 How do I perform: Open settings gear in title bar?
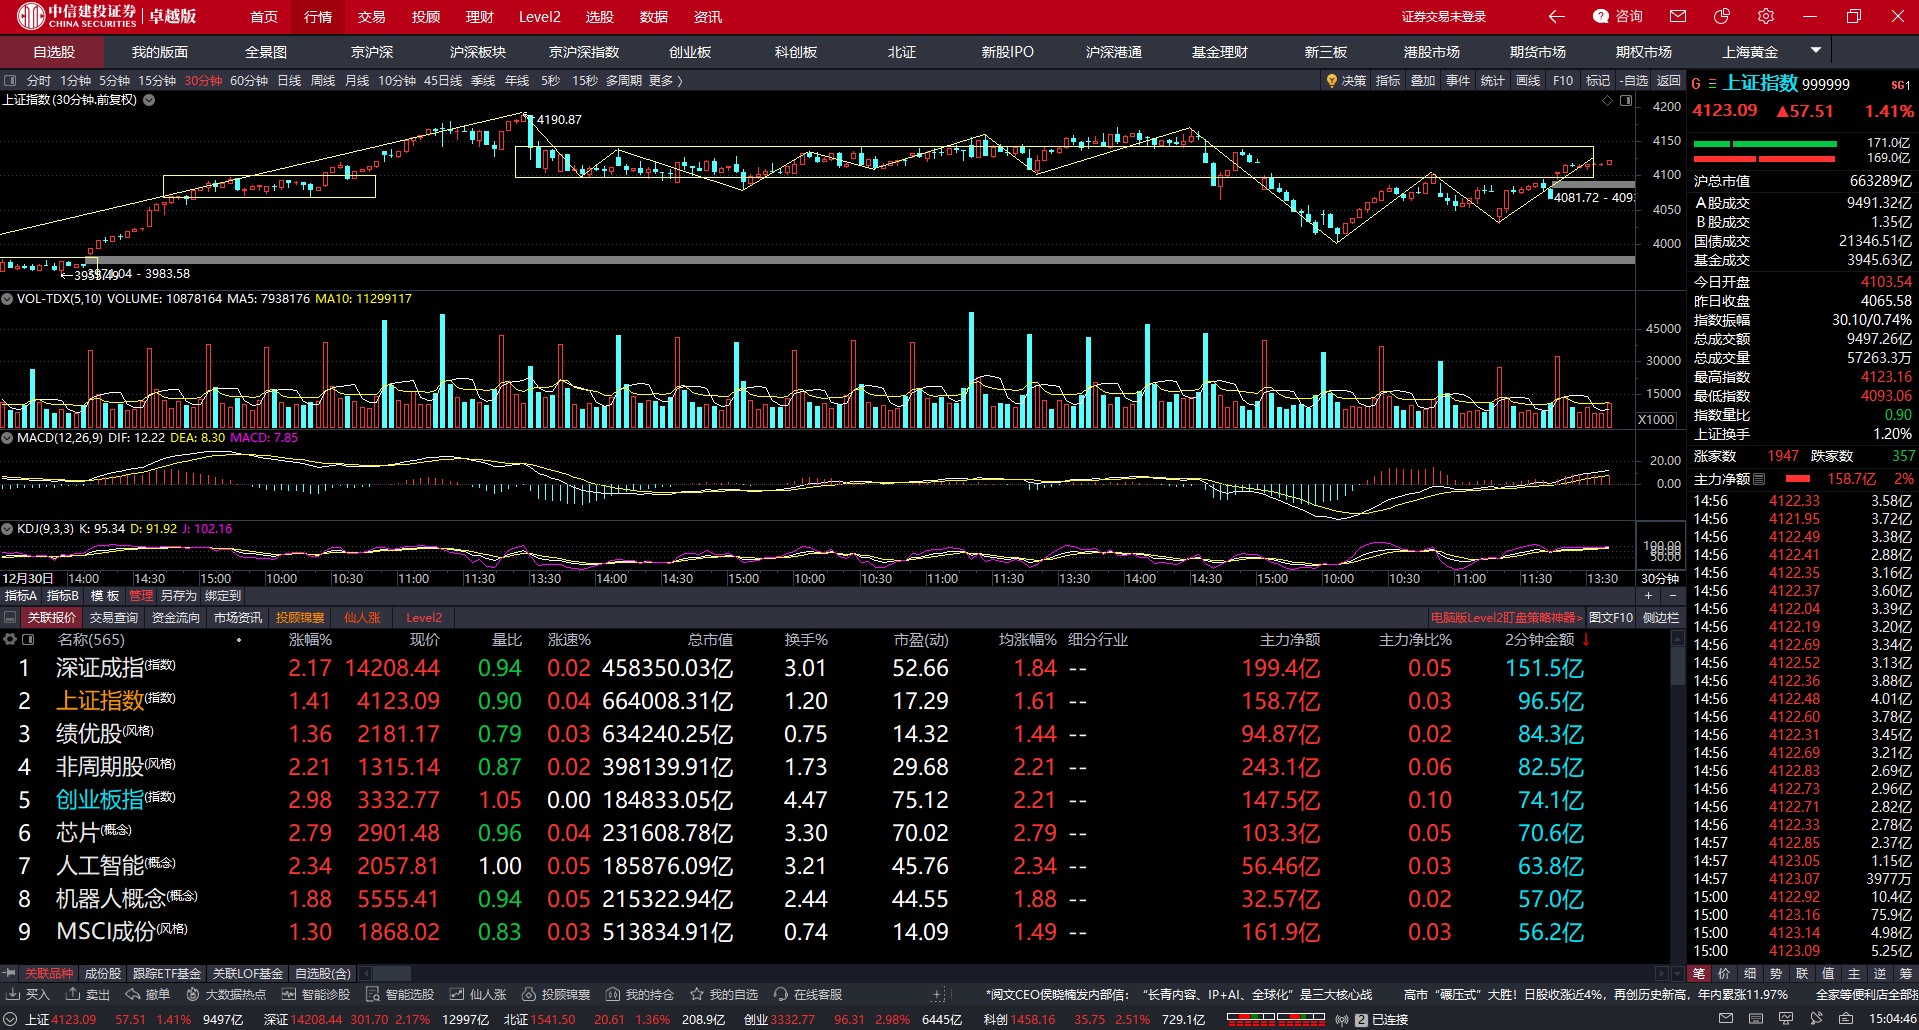[1766, 16]
